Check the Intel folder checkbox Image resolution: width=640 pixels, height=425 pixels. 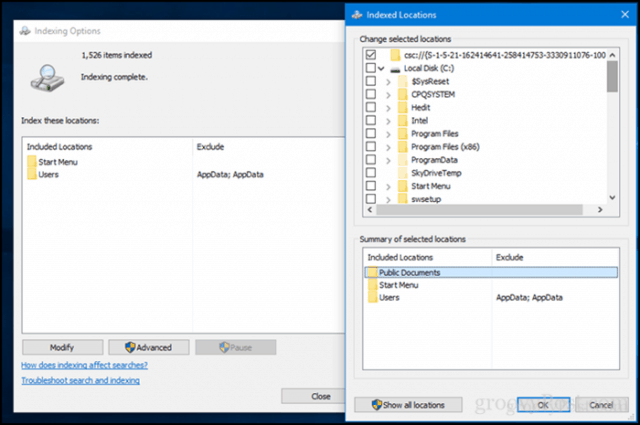point(371,120)
